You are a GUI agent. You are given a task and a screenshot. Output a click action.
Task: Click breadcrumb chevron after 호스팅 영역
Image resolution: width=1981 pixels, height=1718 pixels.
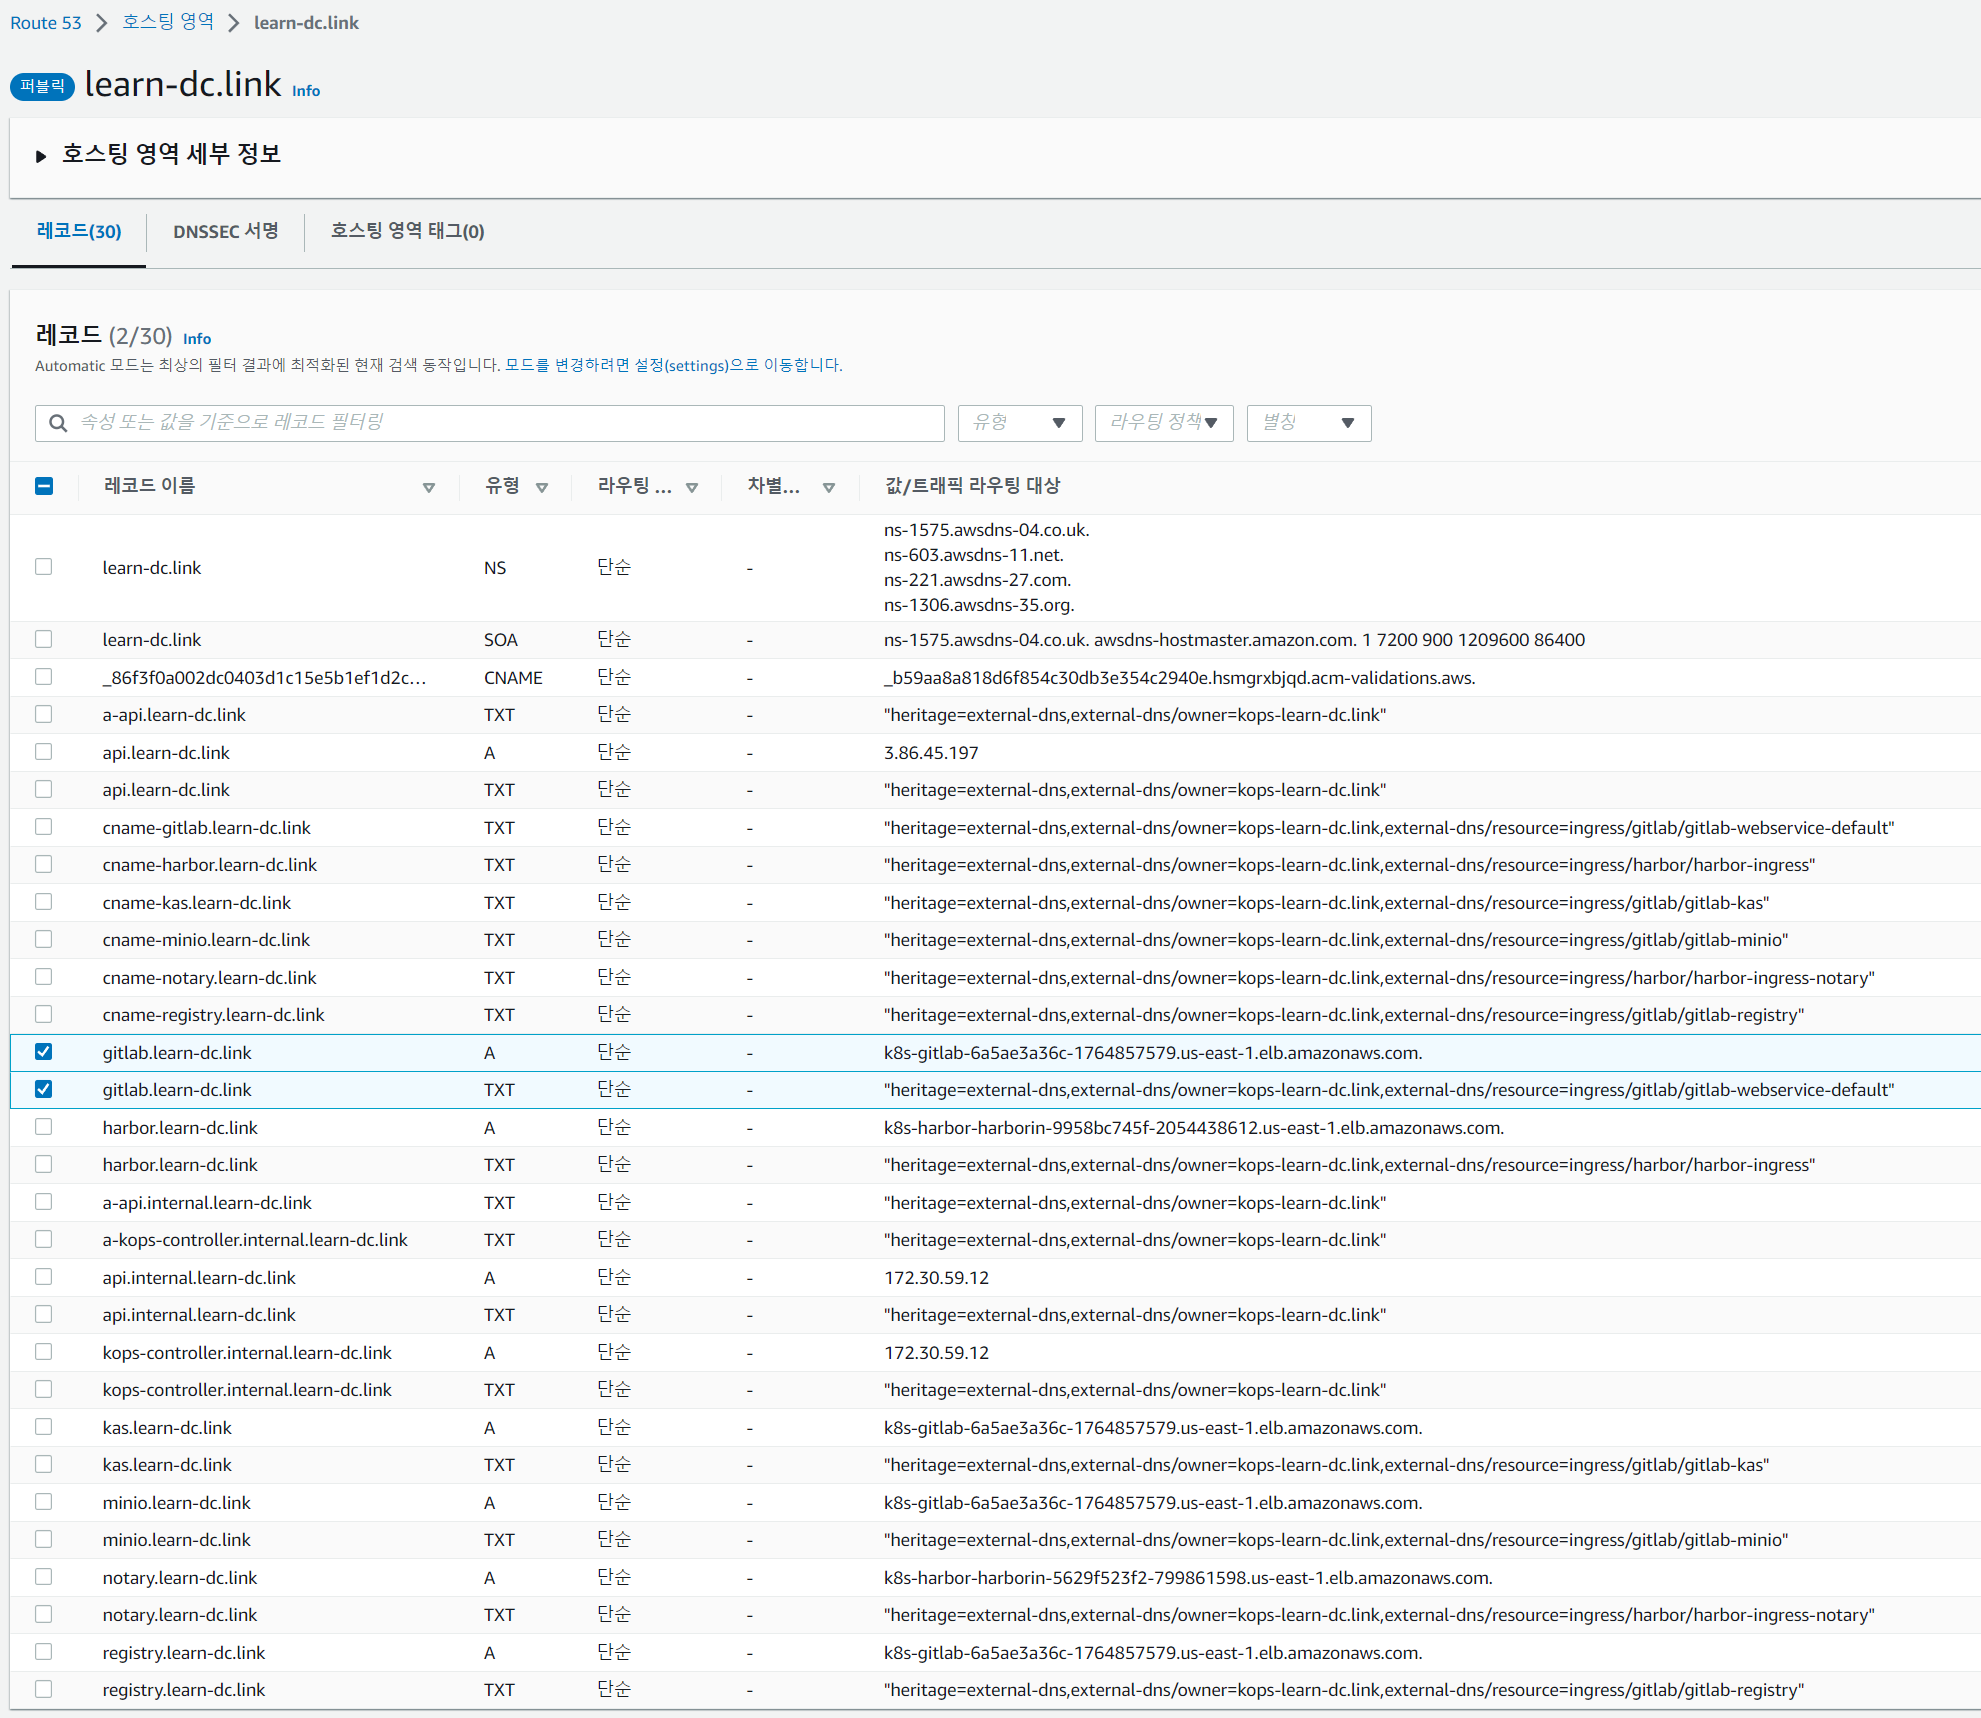point(233,23)
